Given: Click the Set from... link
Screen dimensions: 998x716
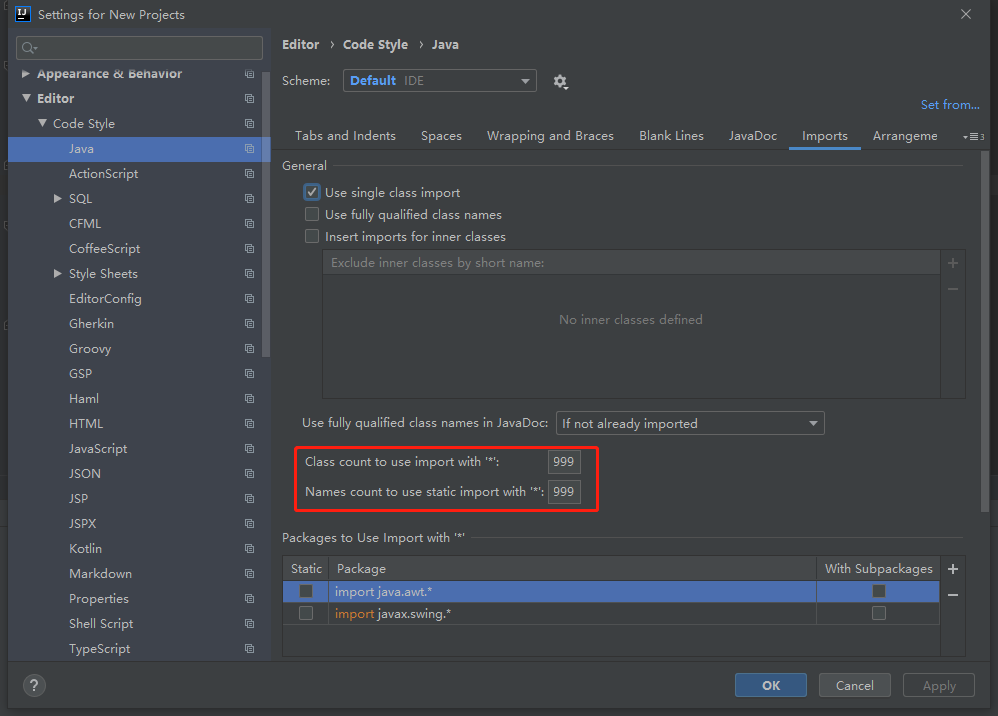Looking at the screenshot, I should point(949,105).
